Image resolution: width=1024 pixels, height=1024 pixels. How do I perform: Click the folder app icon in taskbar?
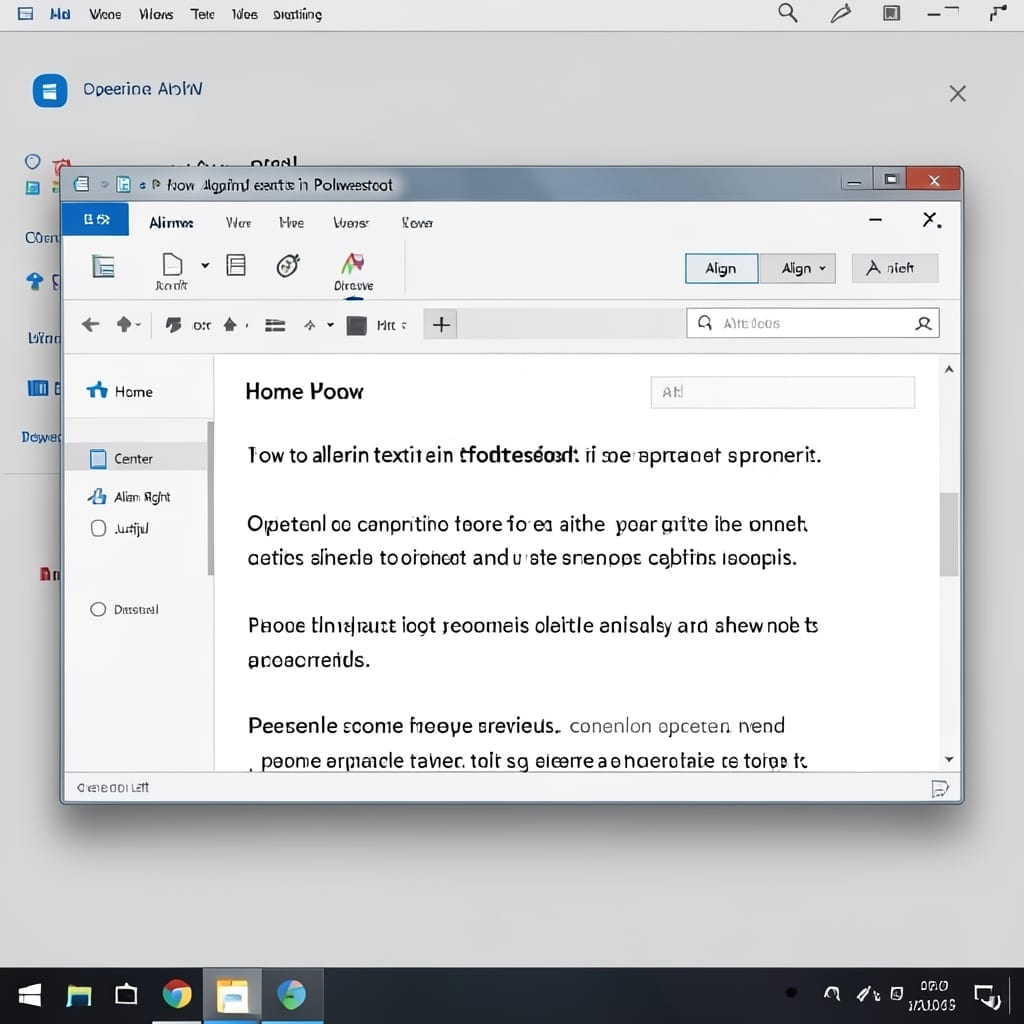[232, 995]
